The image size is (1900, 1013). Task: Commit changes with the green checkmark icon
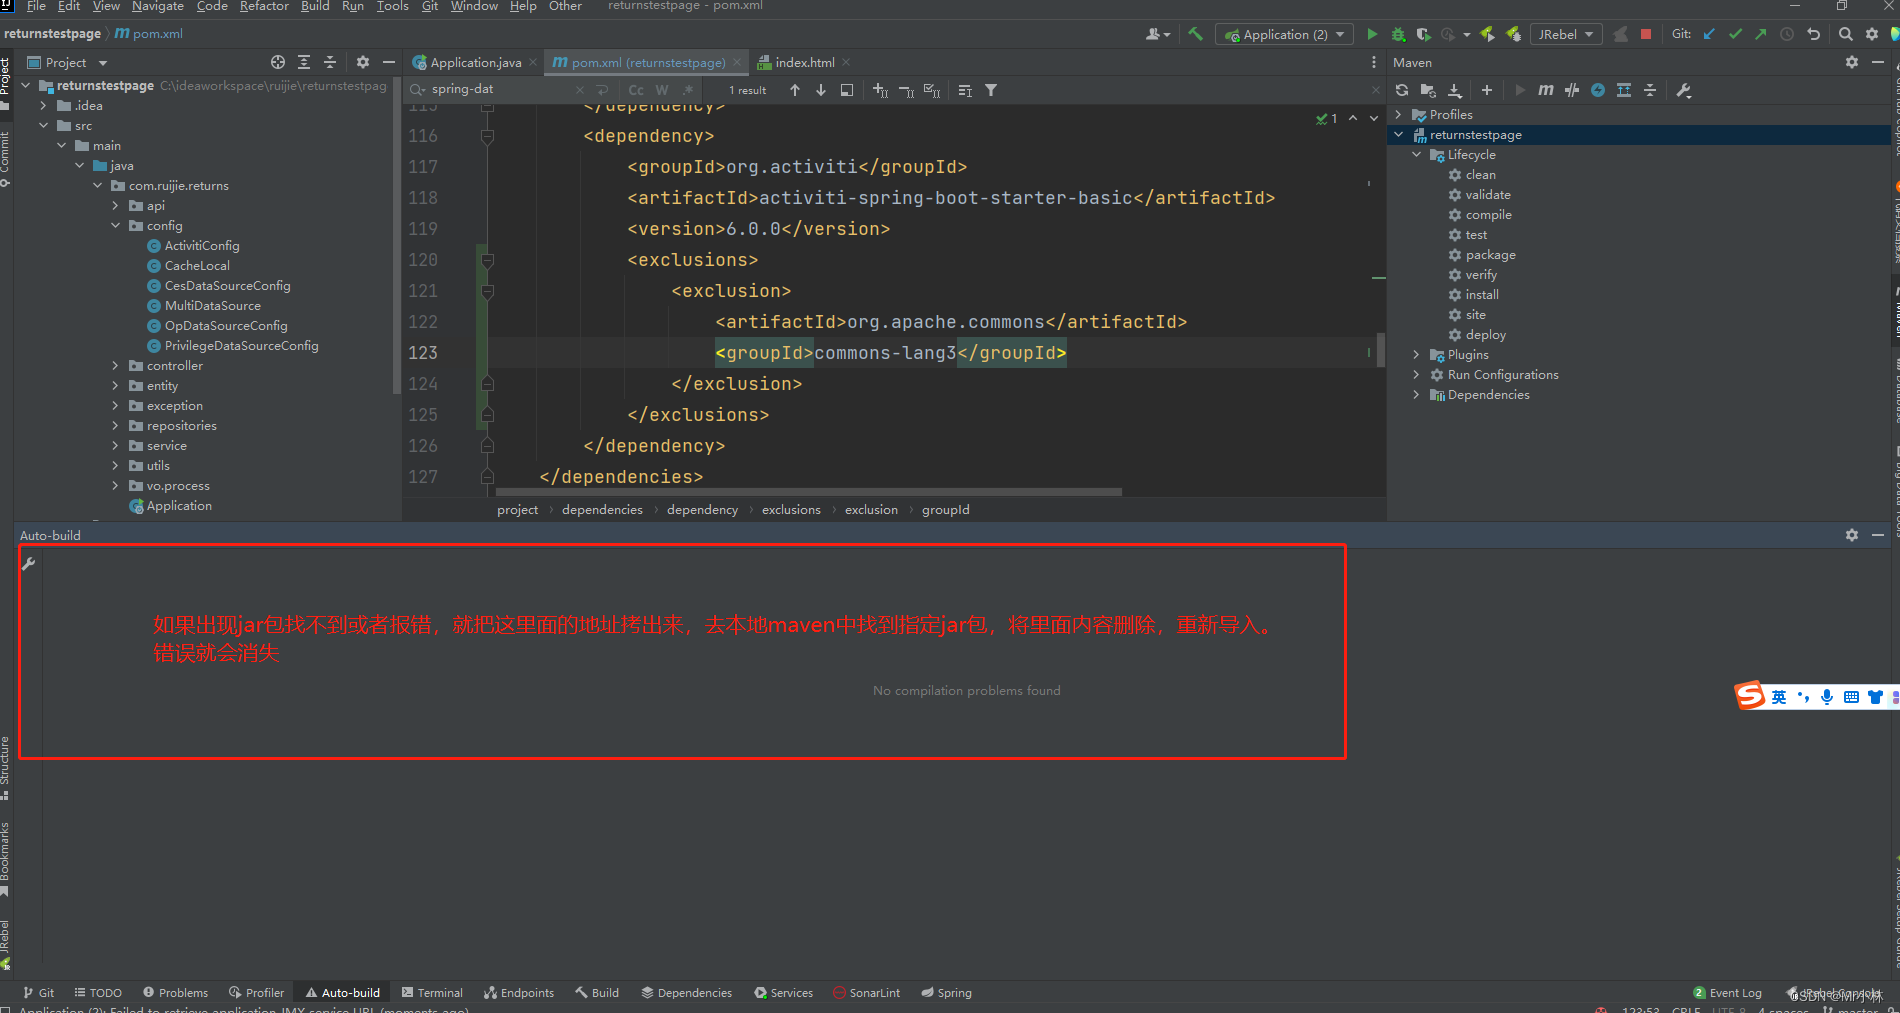coord(1735,33)
